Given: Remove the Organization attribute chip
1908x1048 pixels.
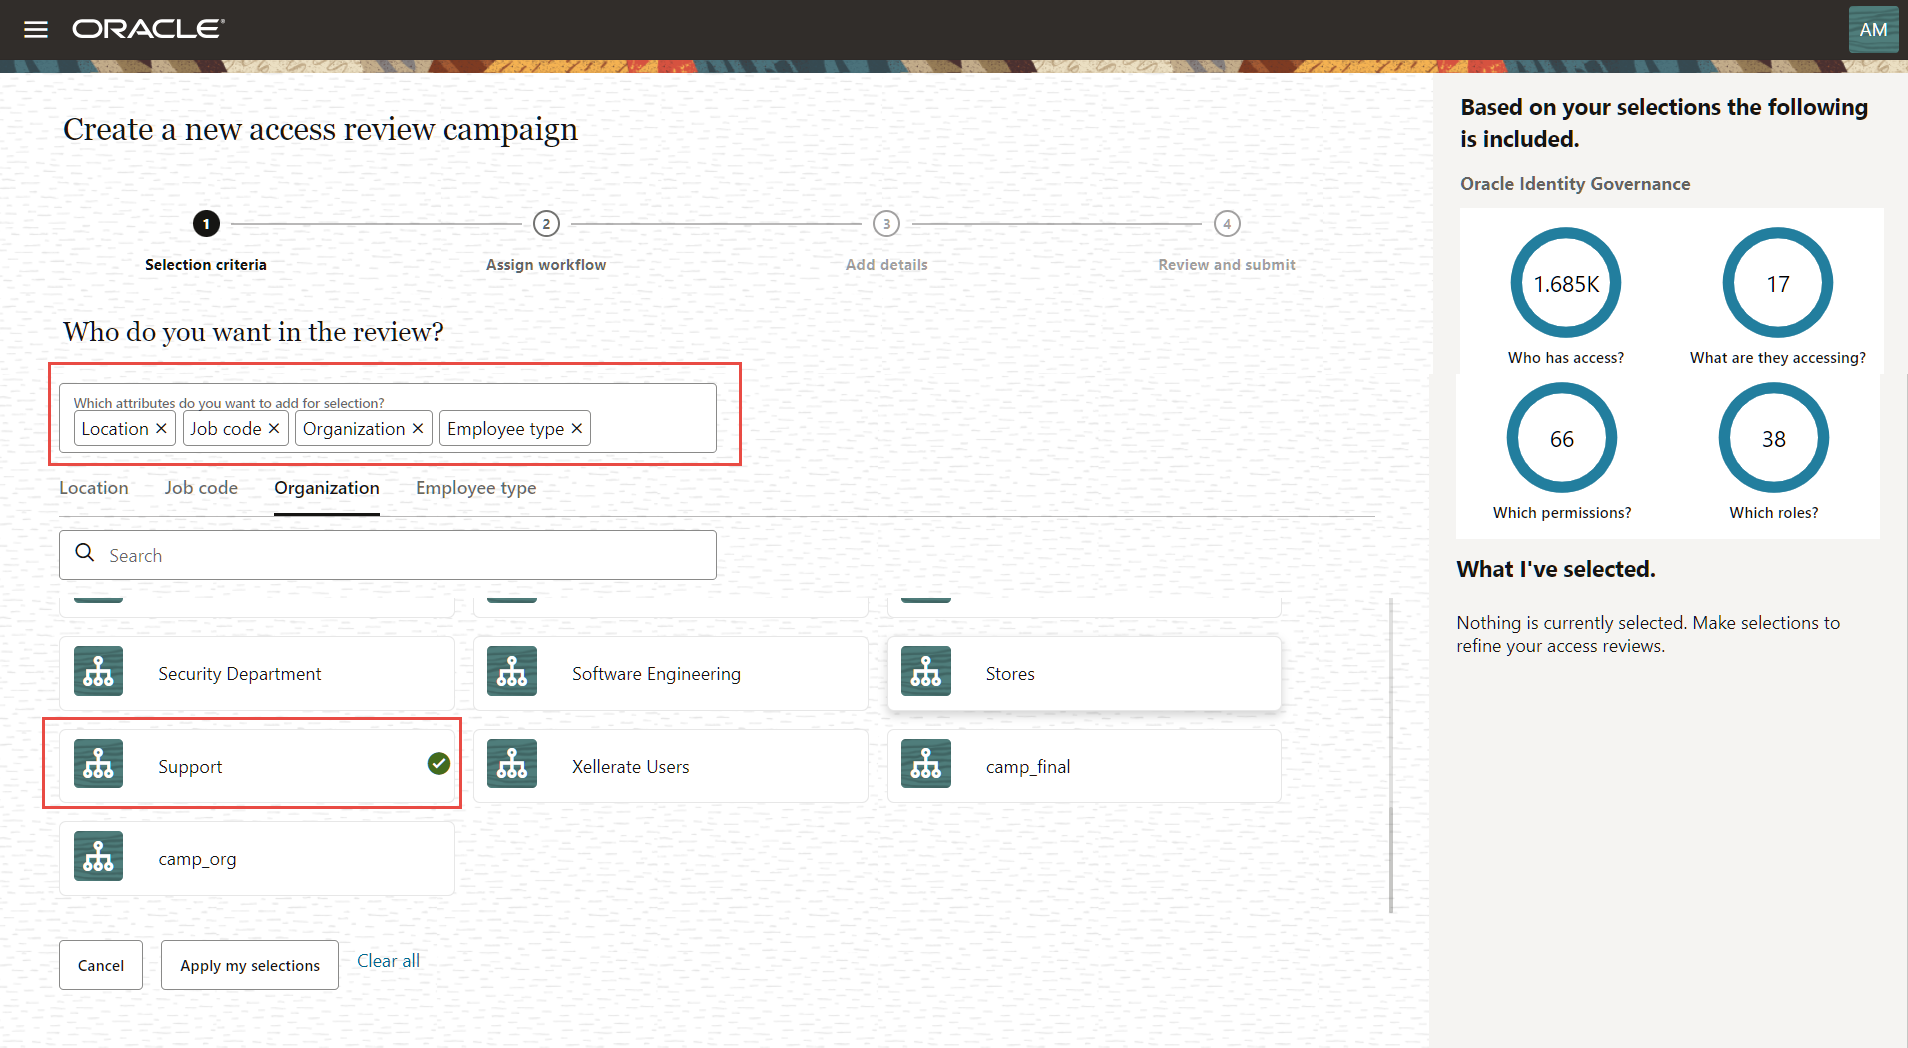Looking at the screenshot, I should coord(418,428).
